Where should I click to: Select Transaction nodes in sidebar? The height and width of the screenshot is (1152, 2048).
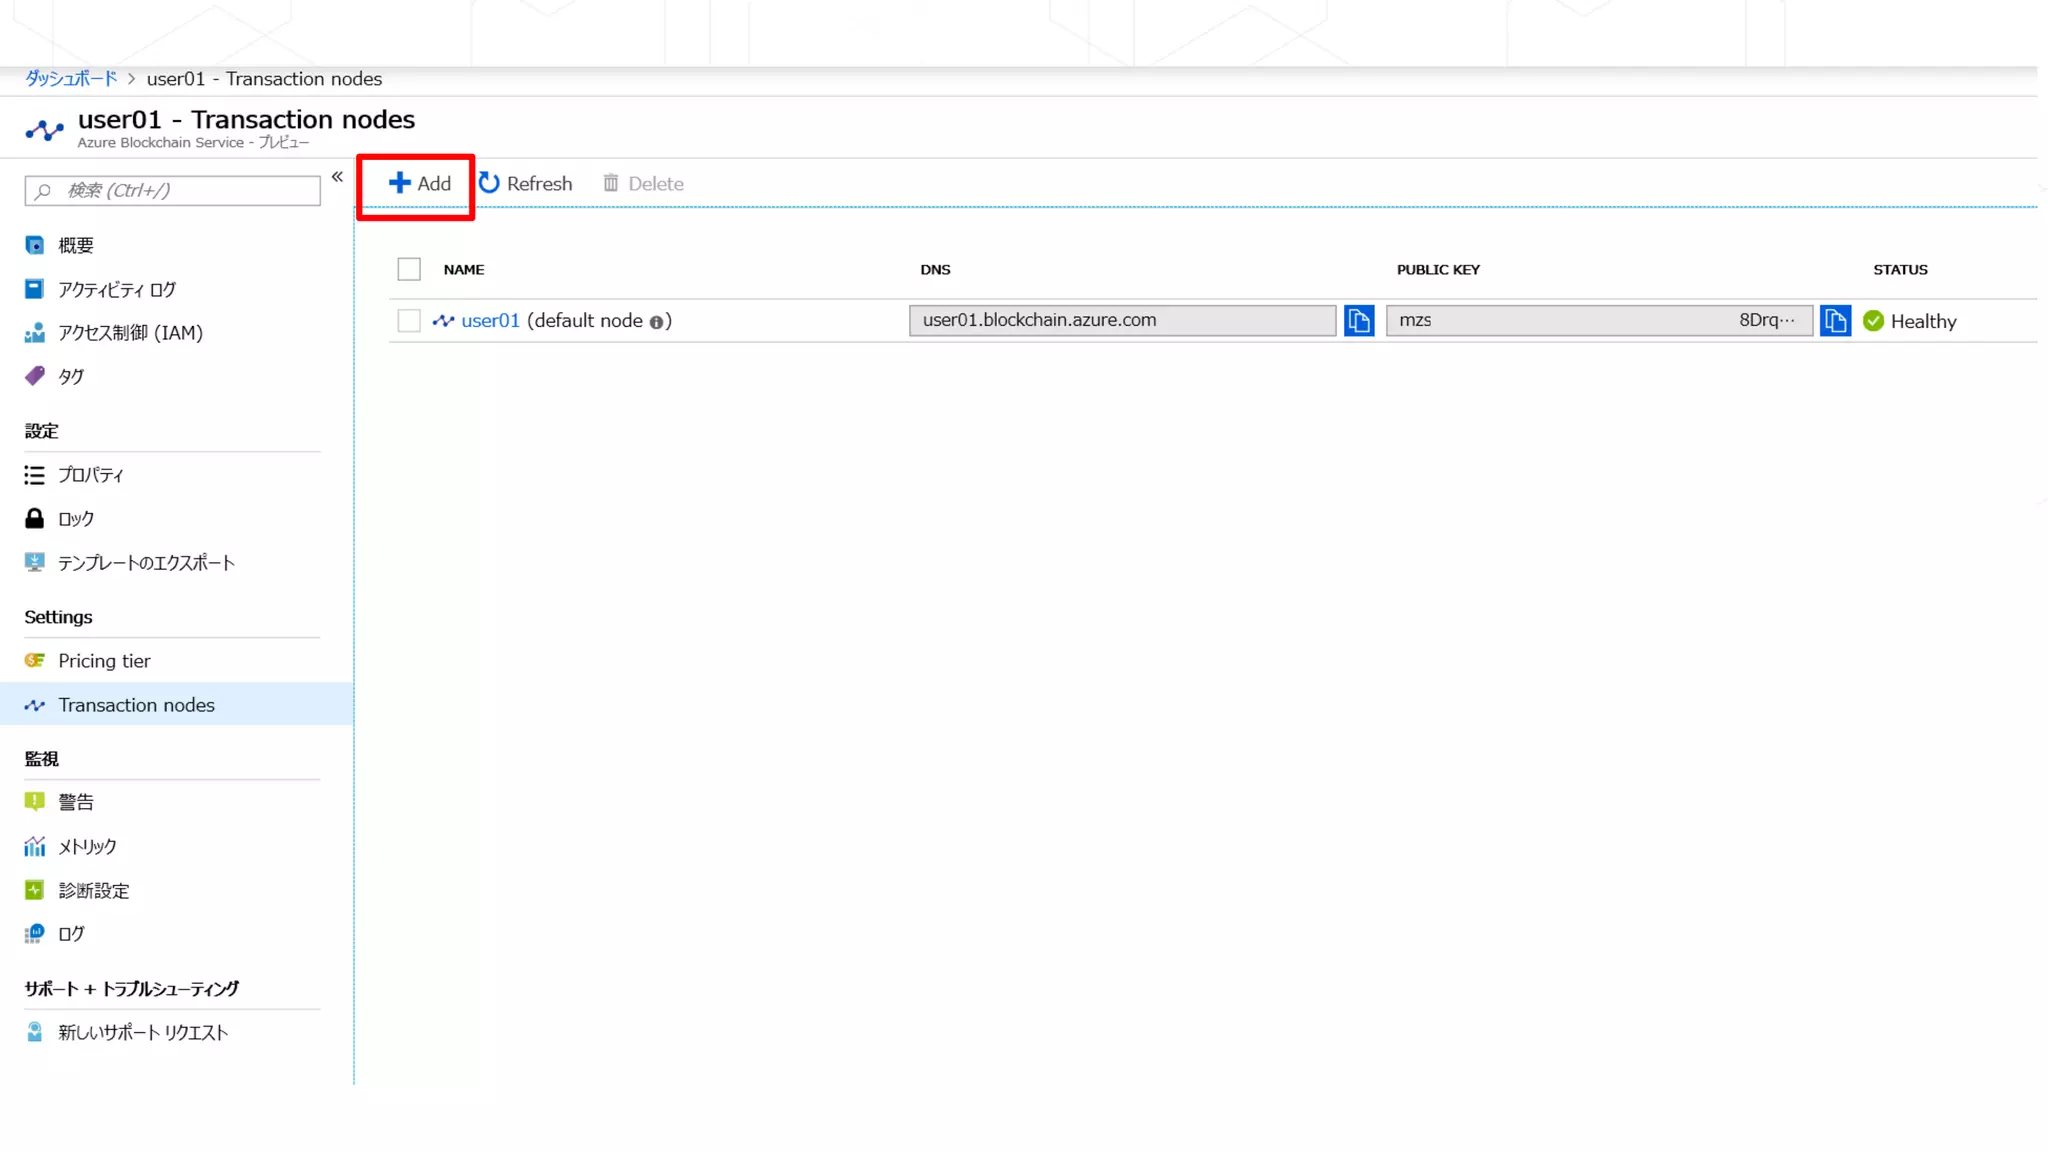(136, 705)
